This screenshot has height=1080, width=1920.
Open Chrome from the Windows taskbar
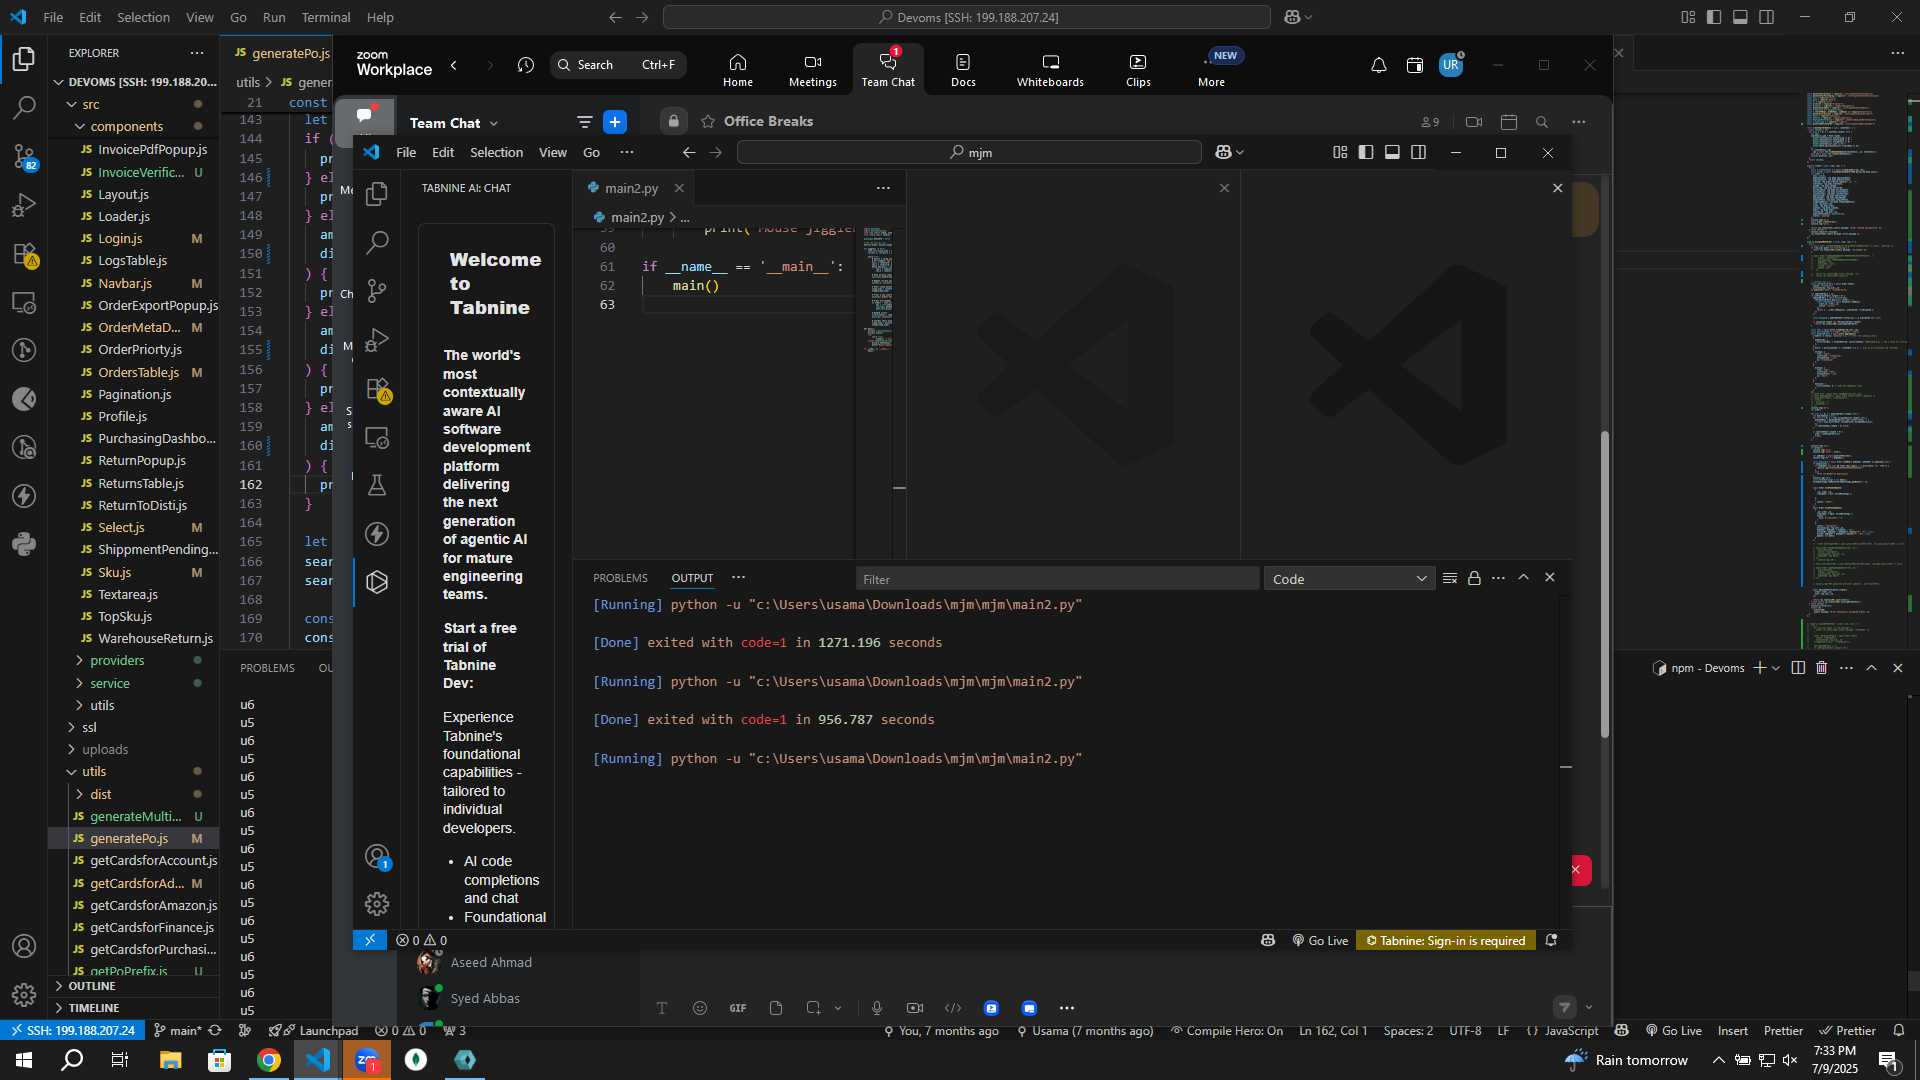pyautogui.click(x=268, y=1060)
